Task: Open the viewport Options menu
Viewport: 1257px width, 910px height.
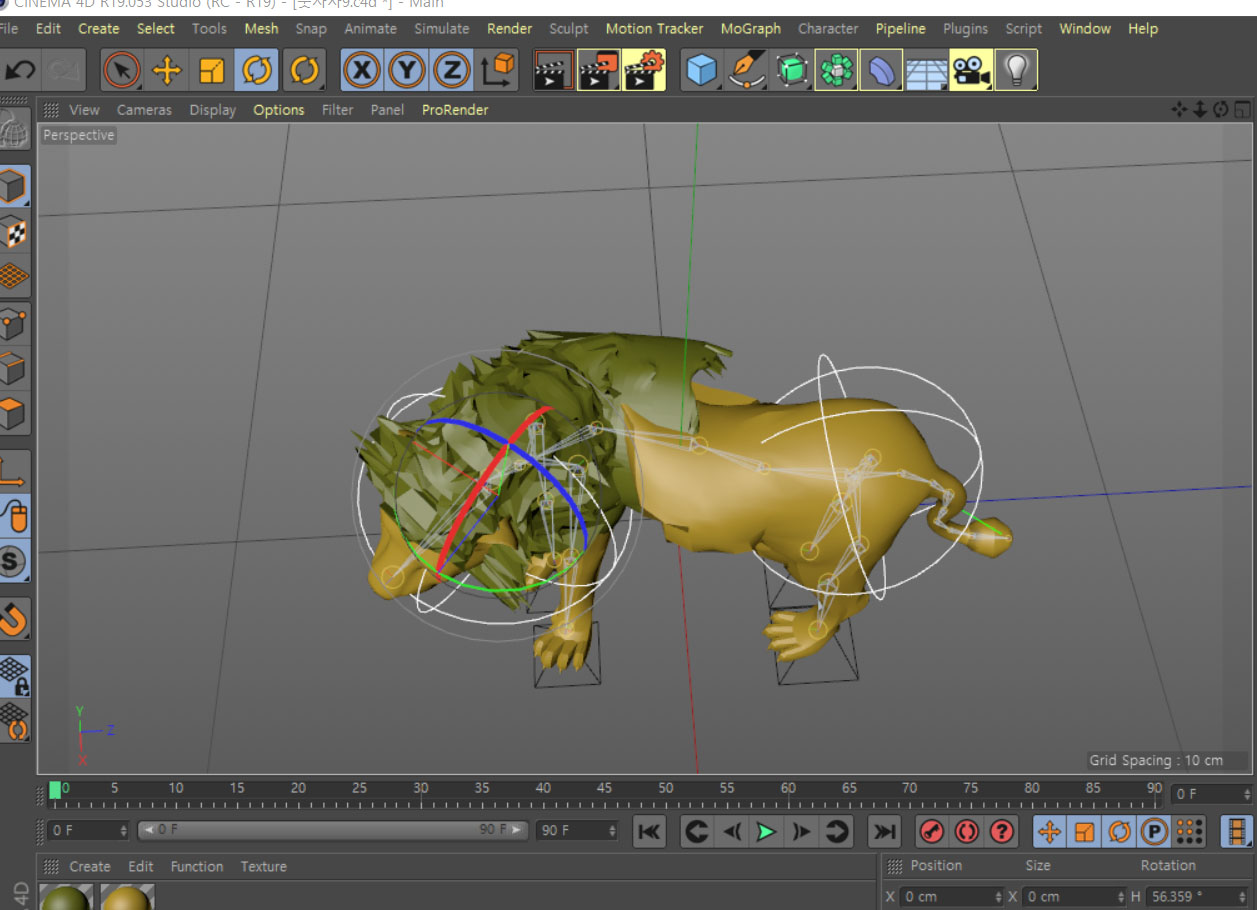Action: point(279,110)
